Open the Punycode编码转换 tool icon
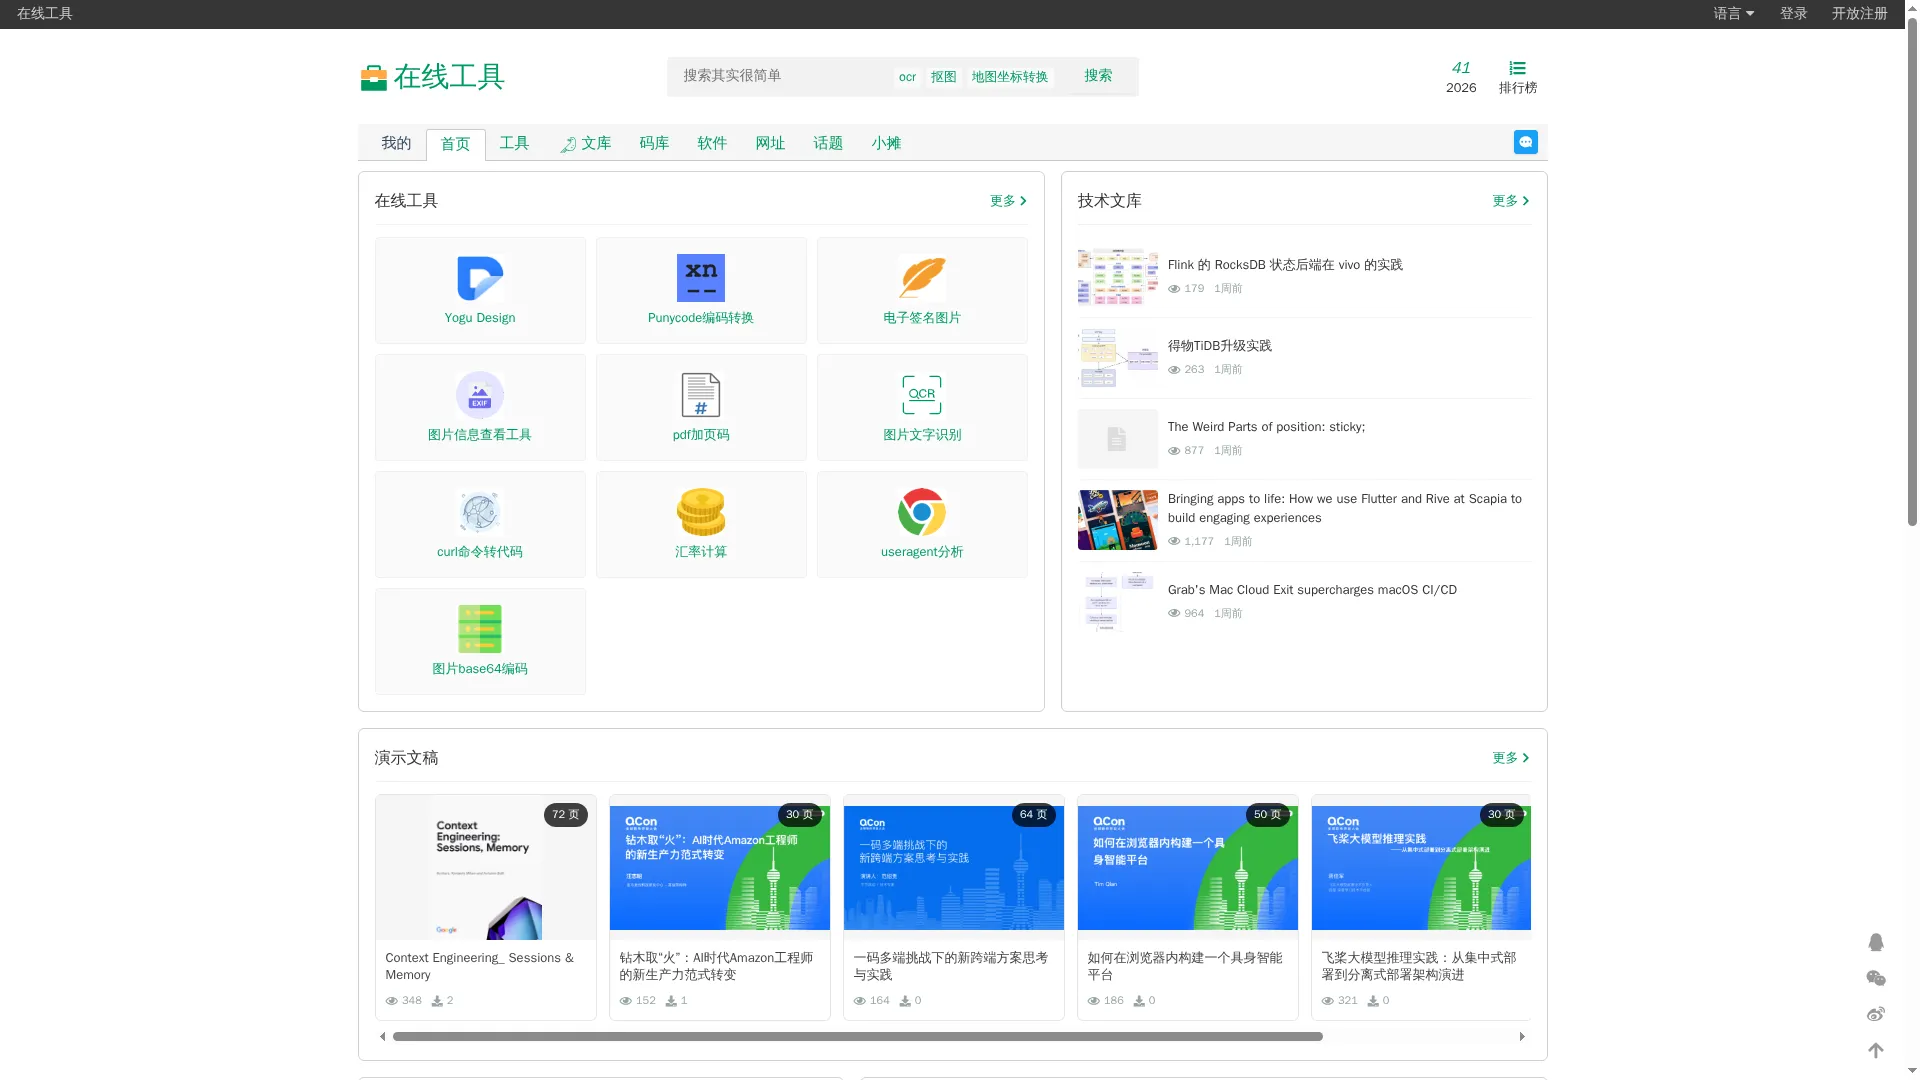Screen dimensions: 1920x1080 (x=700, y=278)
